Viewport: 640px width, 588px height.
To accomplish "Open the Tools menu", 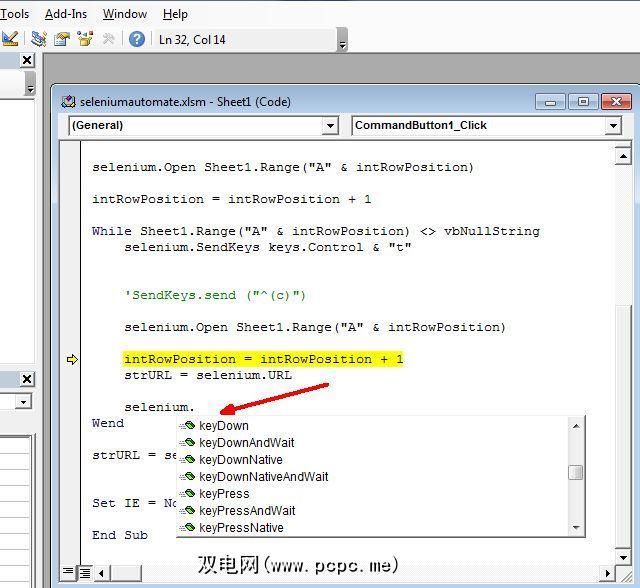I will pyautogui.click(x=14, y=14).
